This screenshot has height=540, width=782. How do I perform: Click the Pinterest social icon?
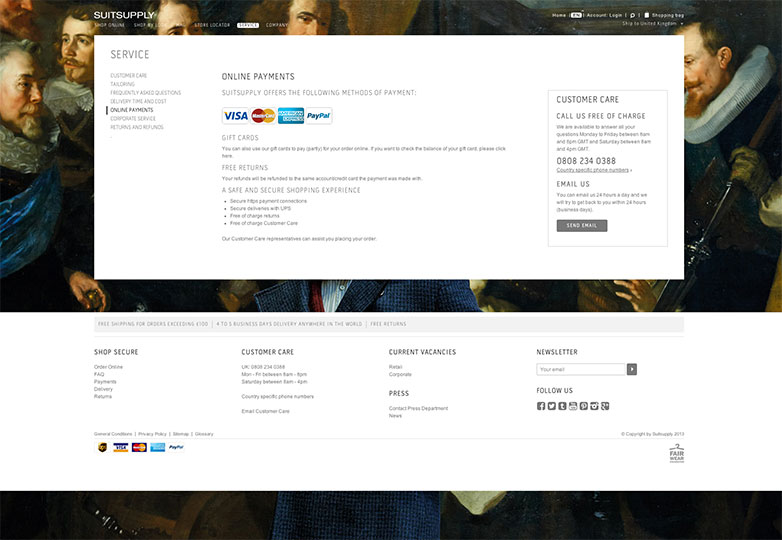pyautogui.click(x=584, y=406)
